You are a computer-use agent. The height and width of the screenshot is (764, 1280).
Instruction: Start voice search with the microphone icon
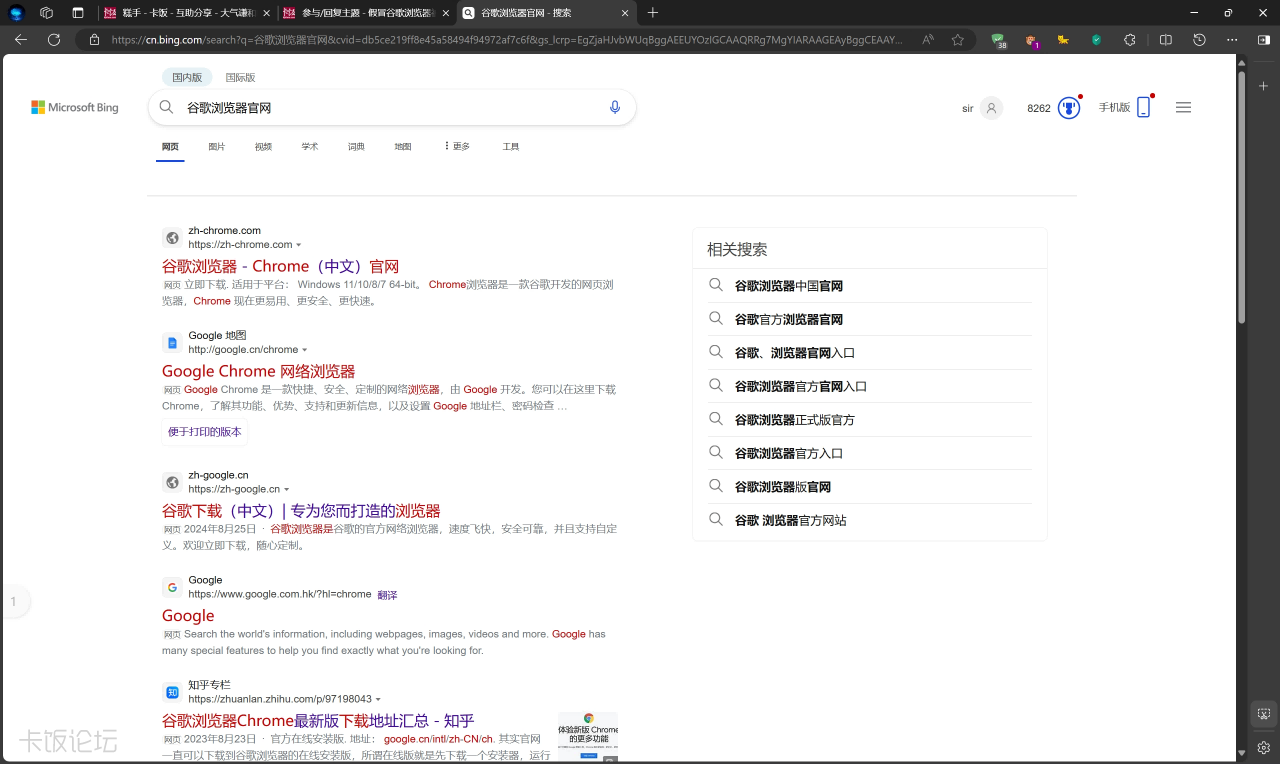(x=615, y=107)
